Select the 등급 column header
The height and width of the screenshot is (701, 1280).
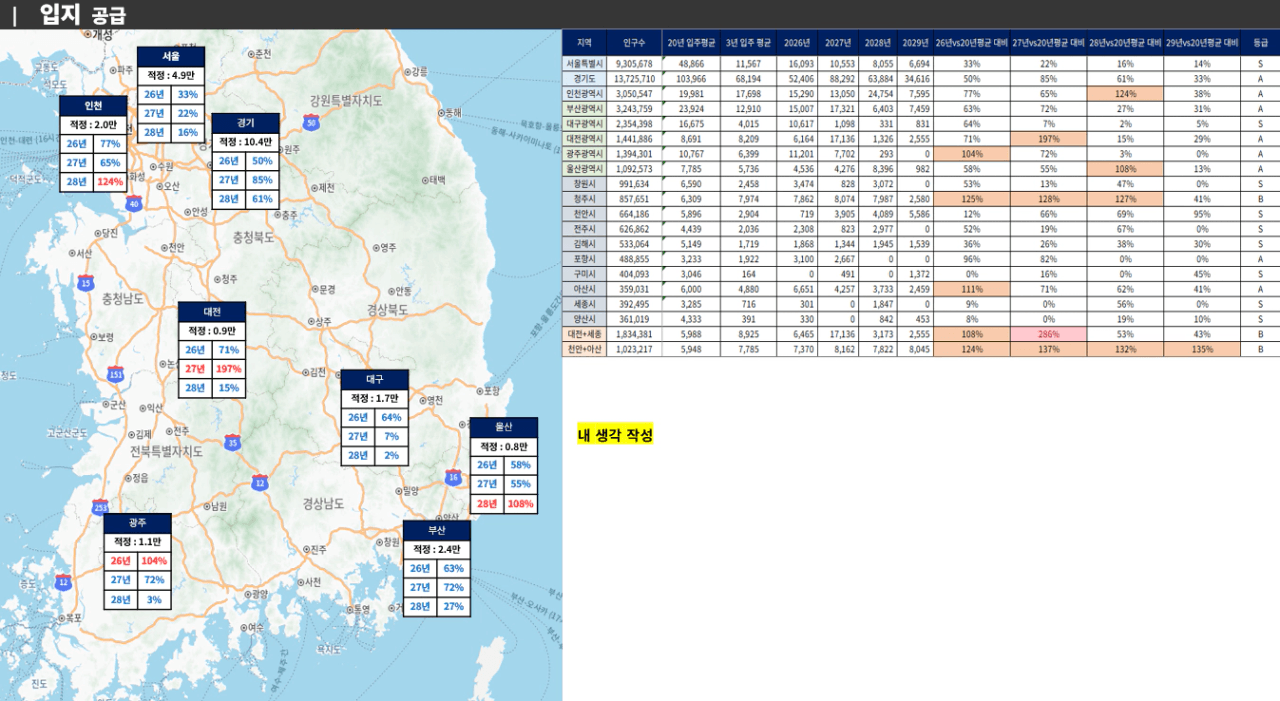[x=1259, y=43]
